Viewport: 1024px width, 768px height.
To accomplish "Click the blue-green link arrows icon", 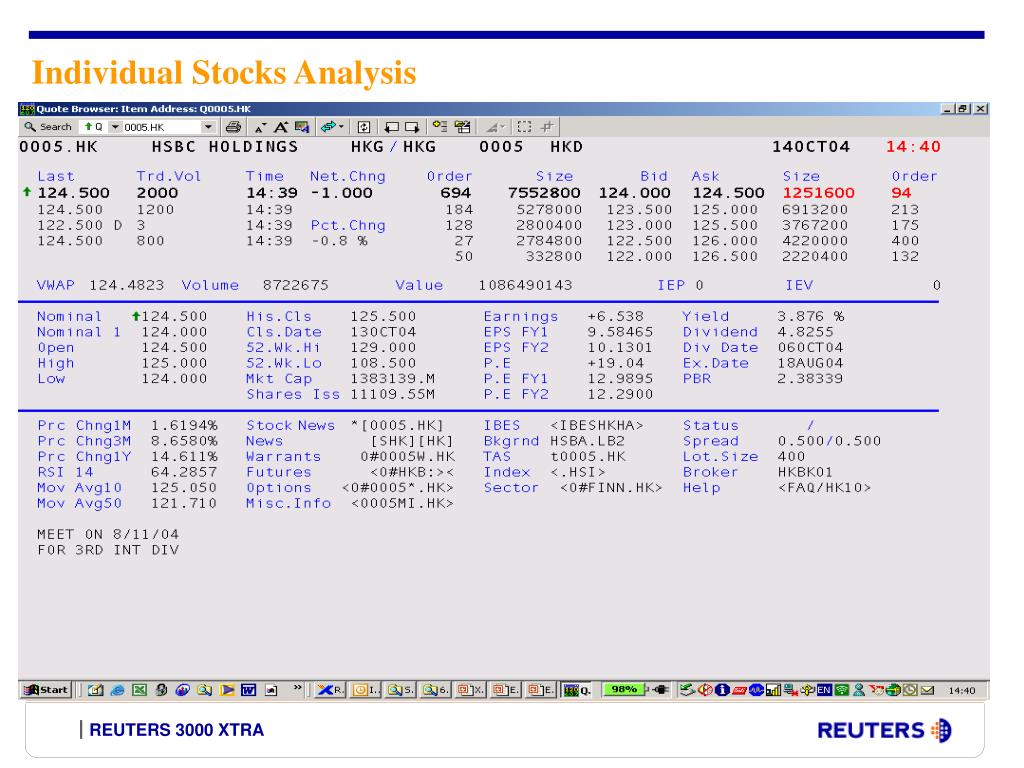I will [x=328, y=127].
